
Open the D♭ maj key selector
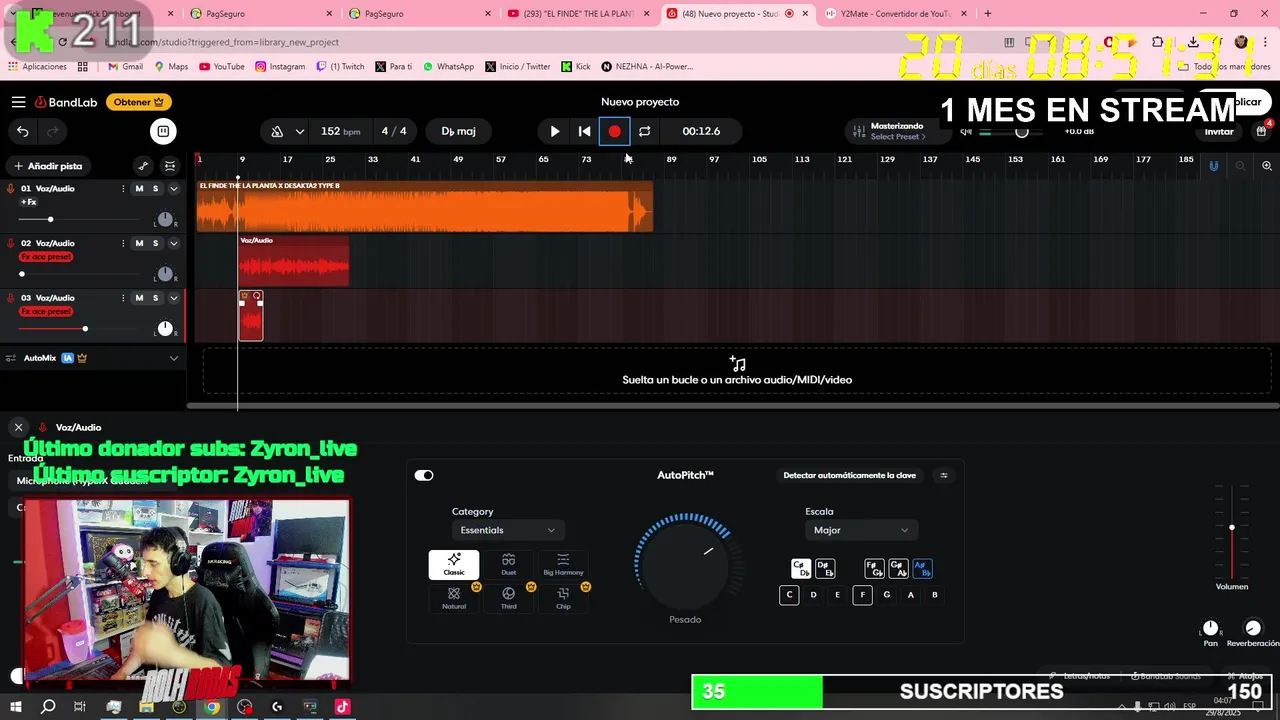458,131
